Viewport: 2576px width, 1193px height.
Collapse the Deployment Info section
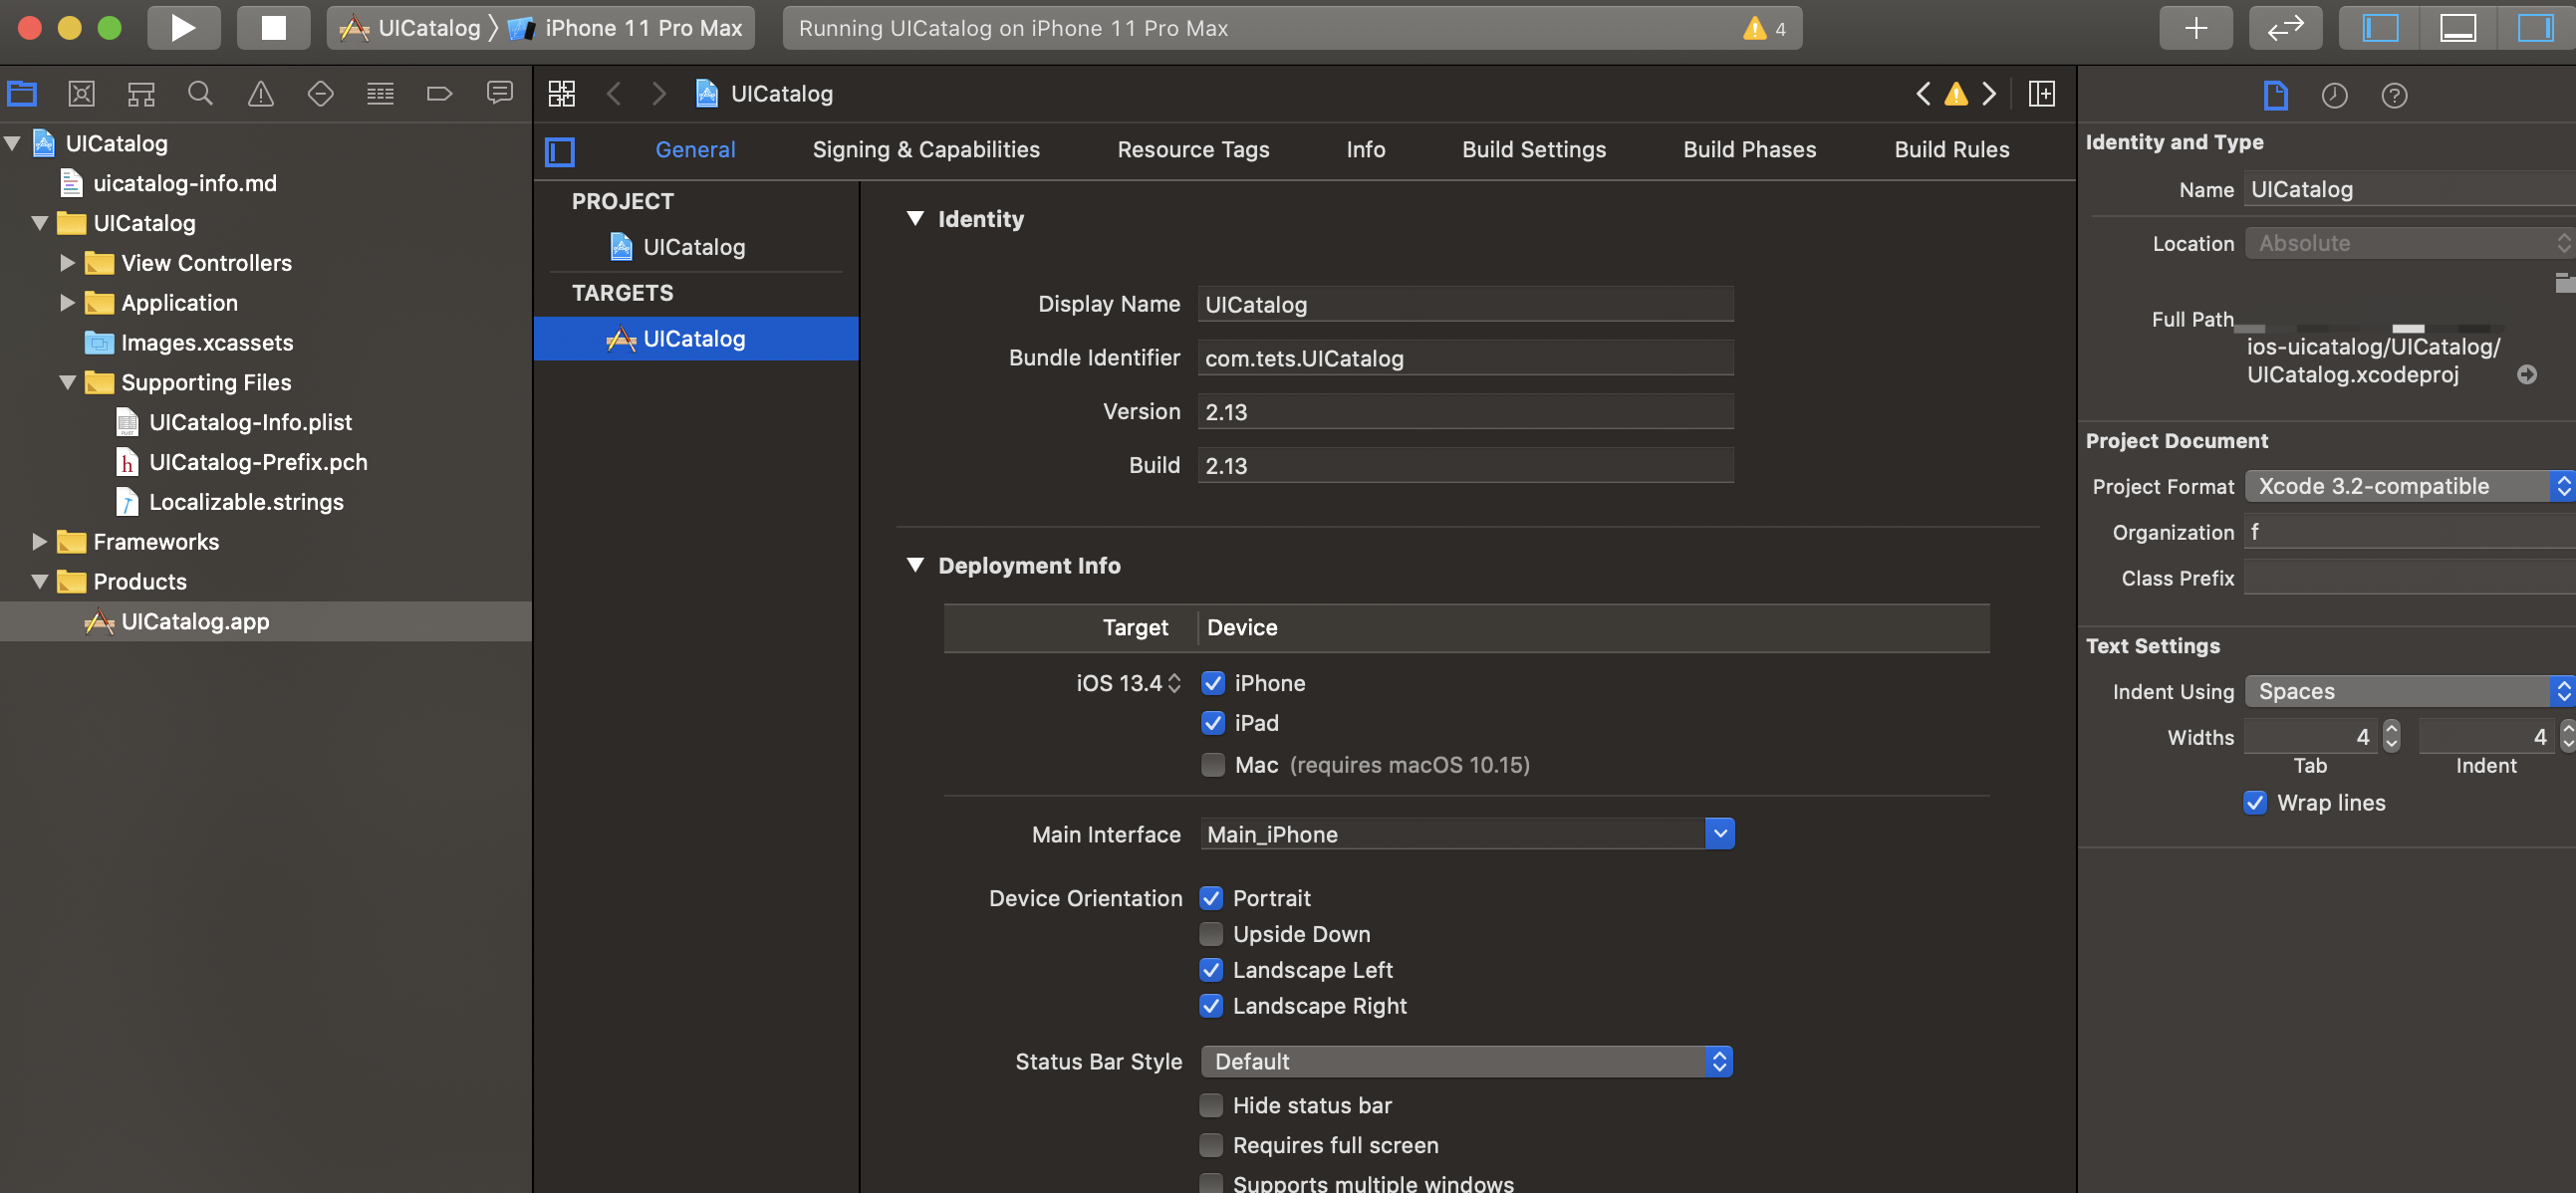click(914, 565)
